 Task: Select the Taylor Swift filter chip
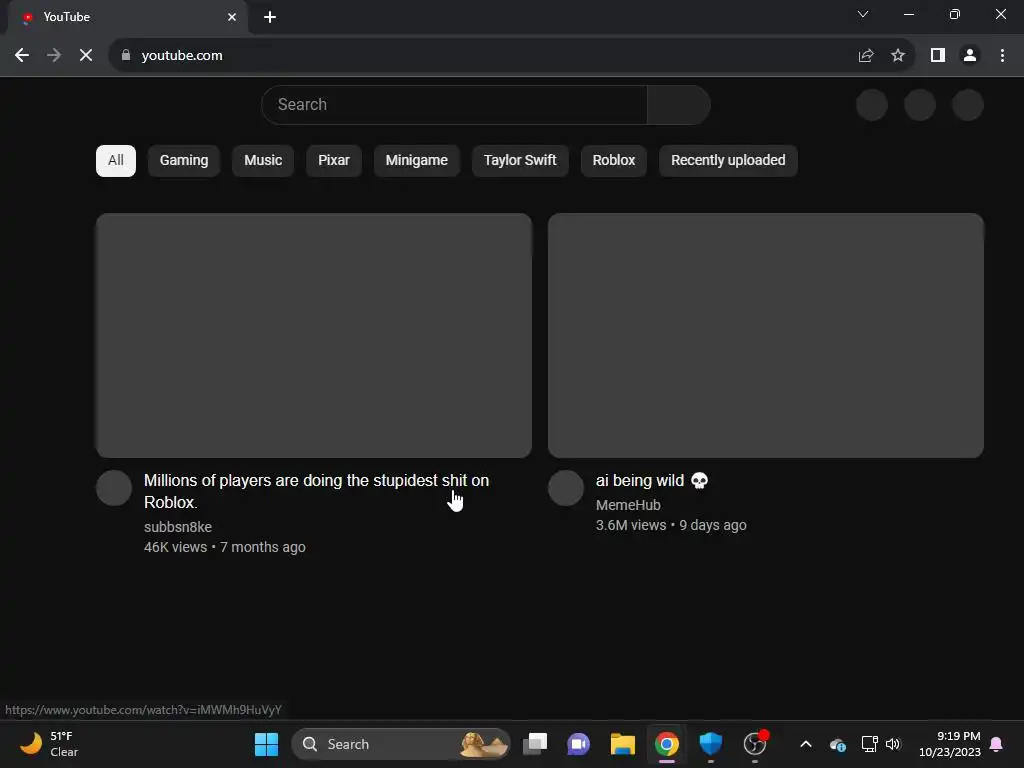point(520,161)
